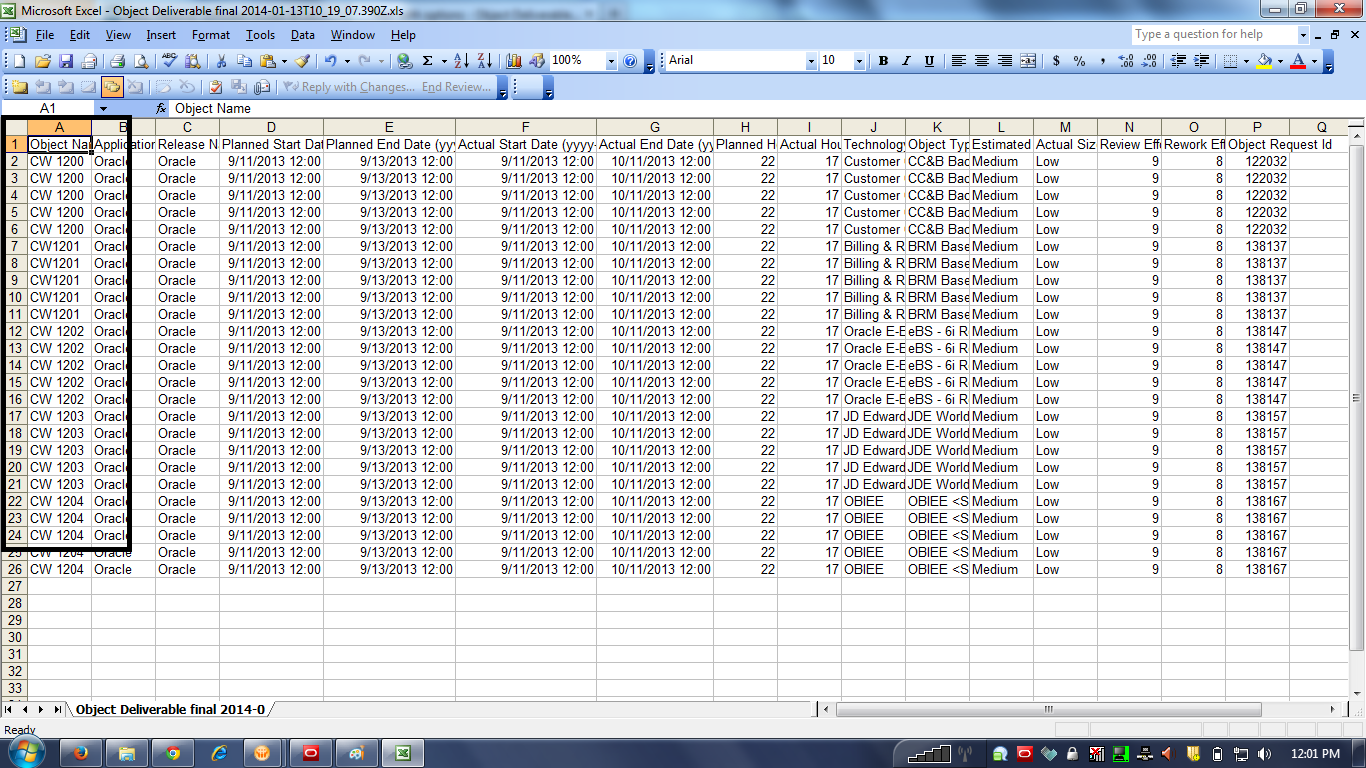Click the Print icon
Image resolution: width=1366 pixels, height=768 pixels.
tap(117, 61)
